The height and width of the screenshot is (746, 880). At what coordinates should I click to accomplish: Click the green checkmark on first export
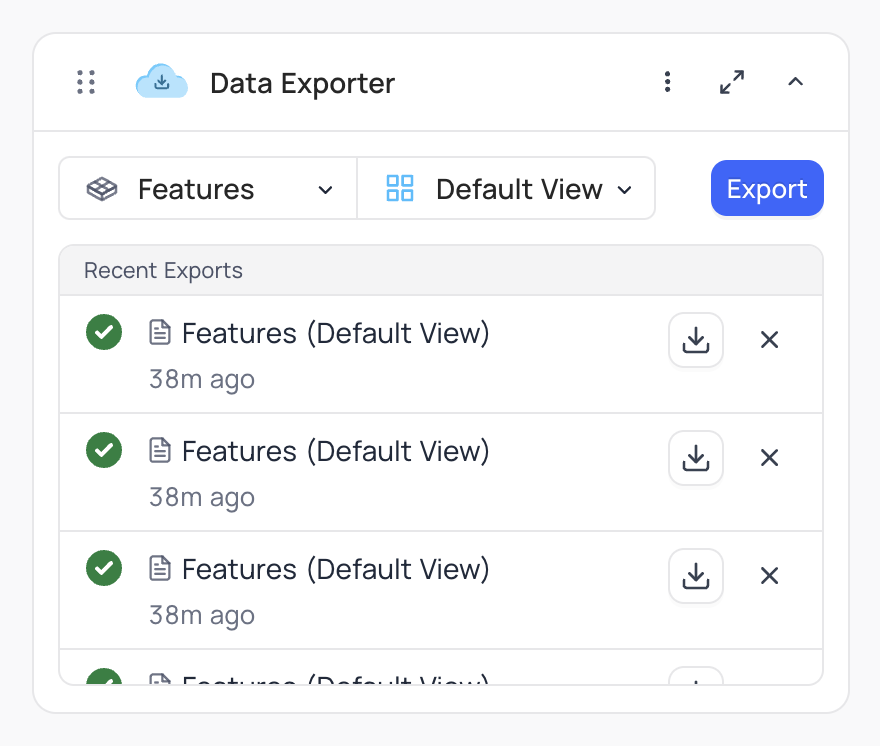(104, 332)
